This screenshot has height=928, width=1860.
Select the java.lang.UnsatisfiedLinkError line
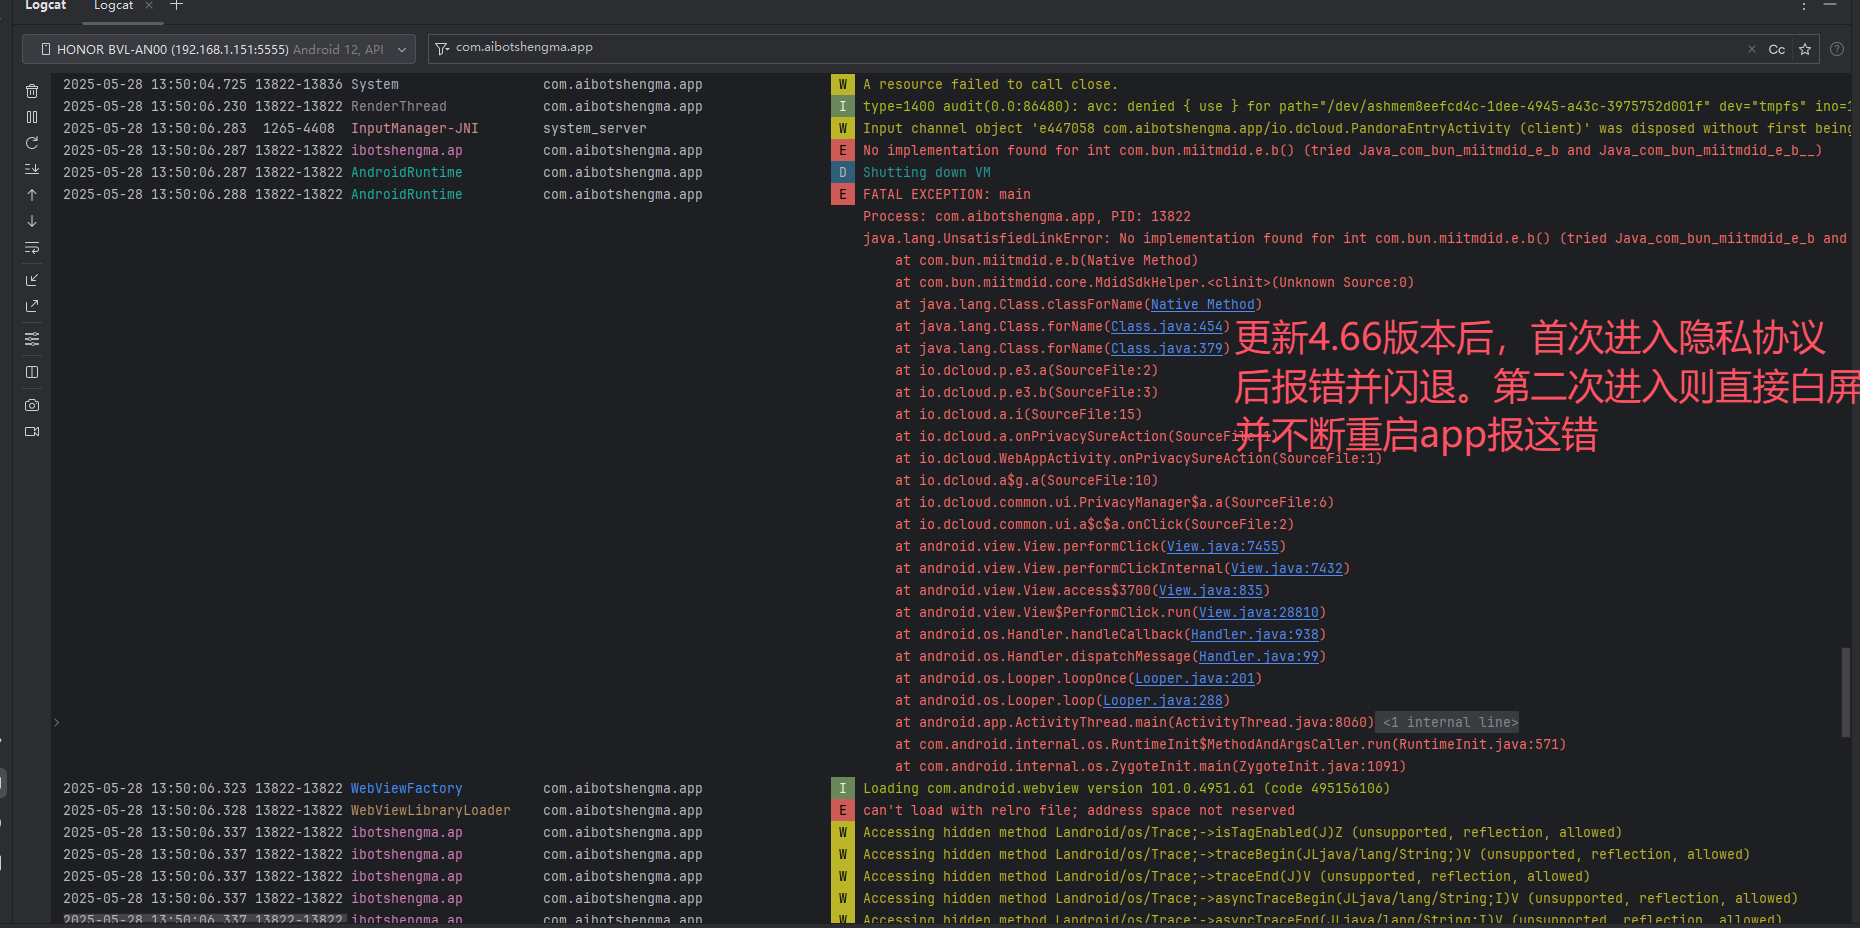click(1355, 238)
